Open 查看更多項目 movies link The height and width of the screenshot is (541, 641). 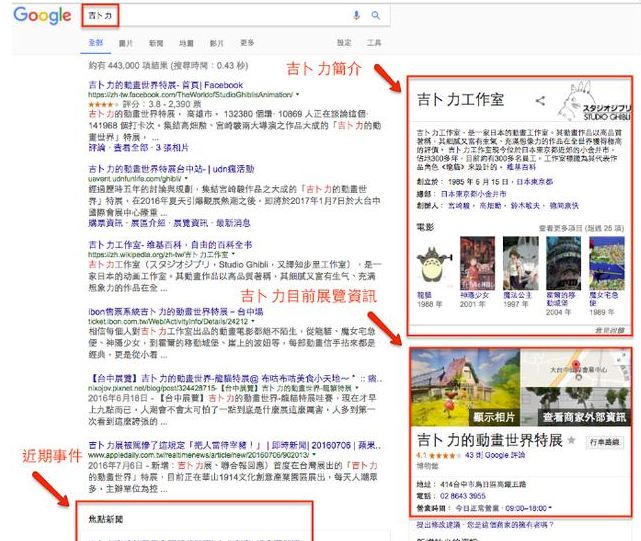tap(581, 228)
